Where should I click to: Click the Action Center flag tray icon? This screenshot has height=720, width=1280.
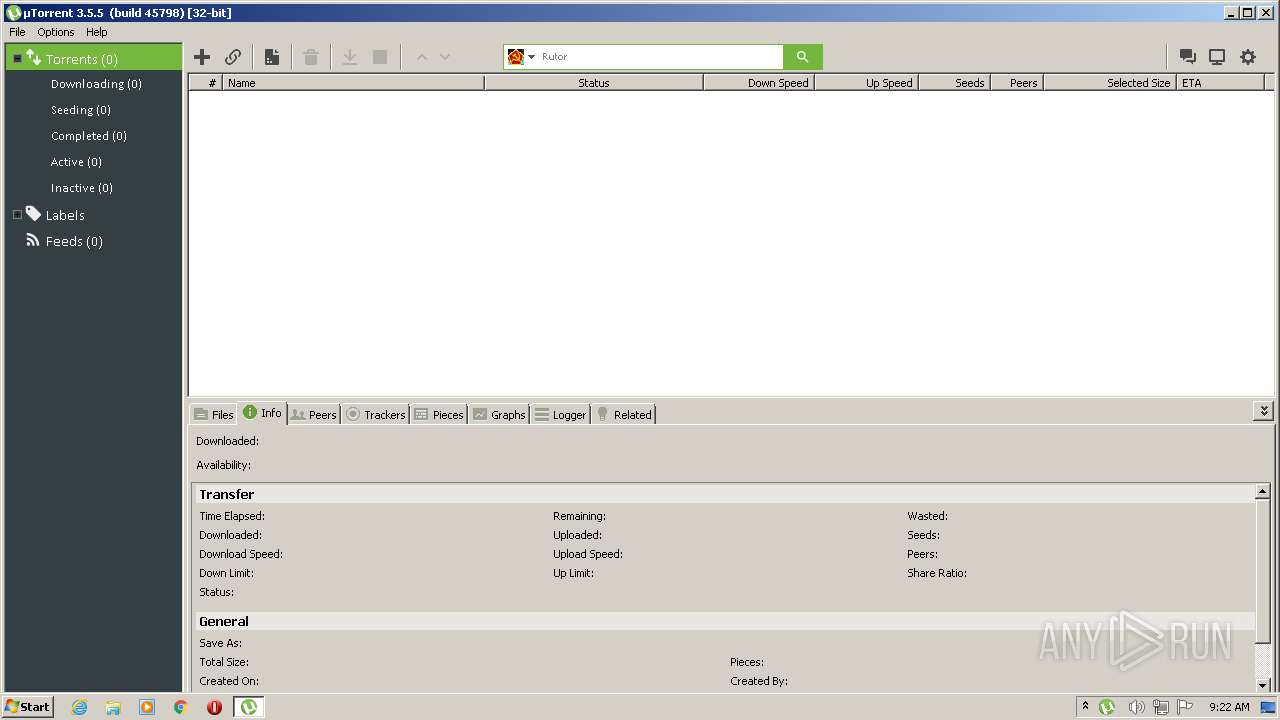1185,707
